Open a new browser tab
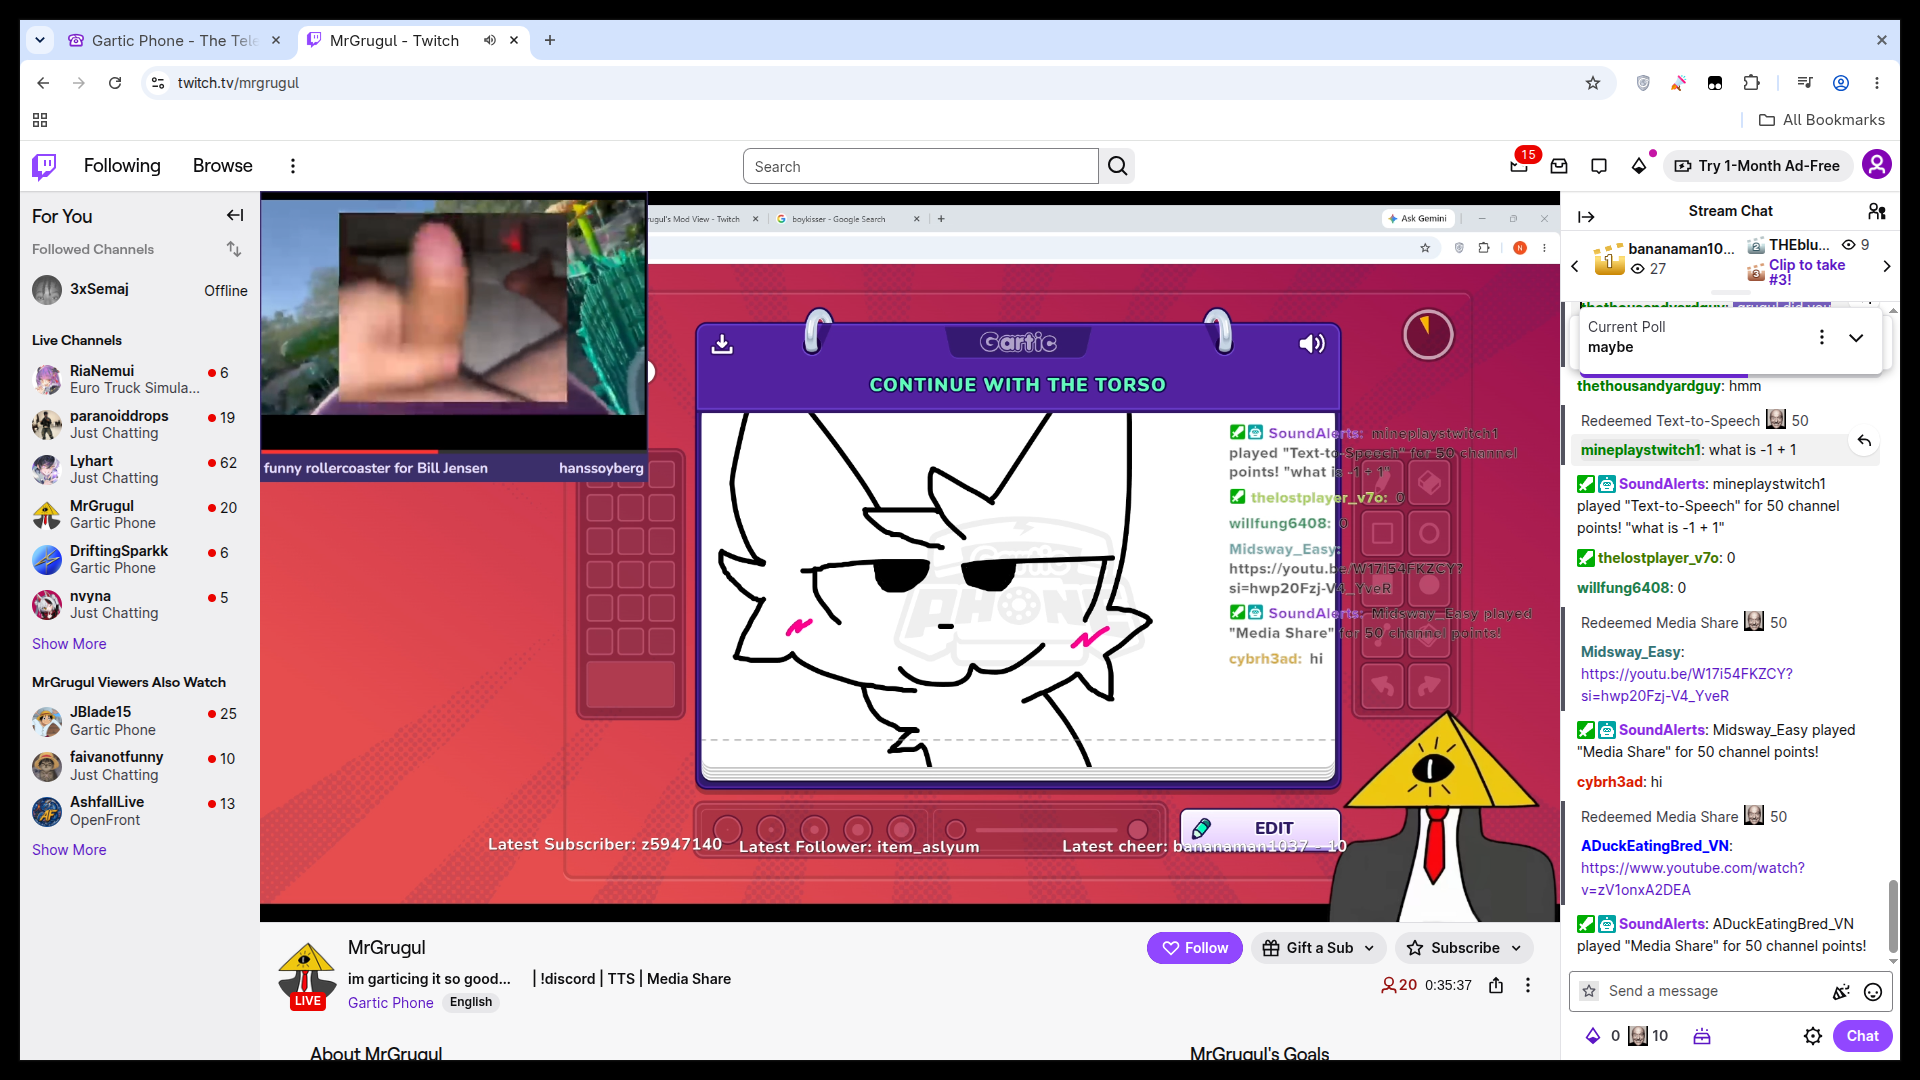The width and height of the screenshot is (1920, 1080). [x=550, y=40]
